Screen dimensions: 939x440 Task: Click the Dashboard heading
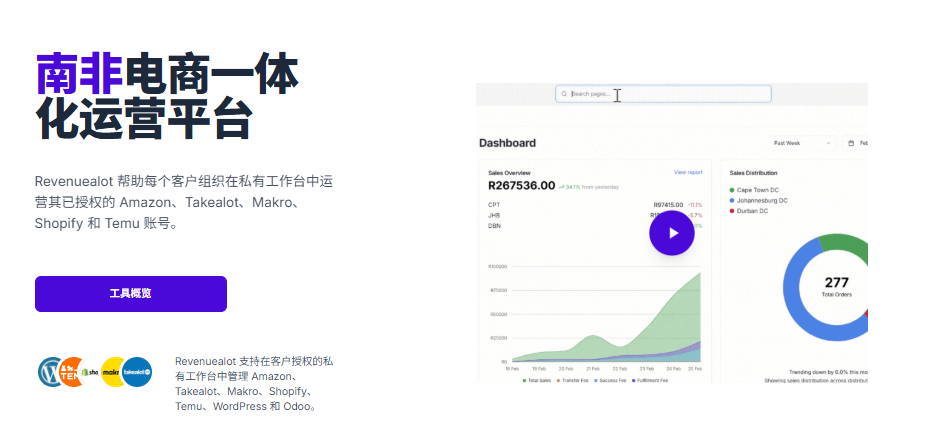[x=507, y=143]
